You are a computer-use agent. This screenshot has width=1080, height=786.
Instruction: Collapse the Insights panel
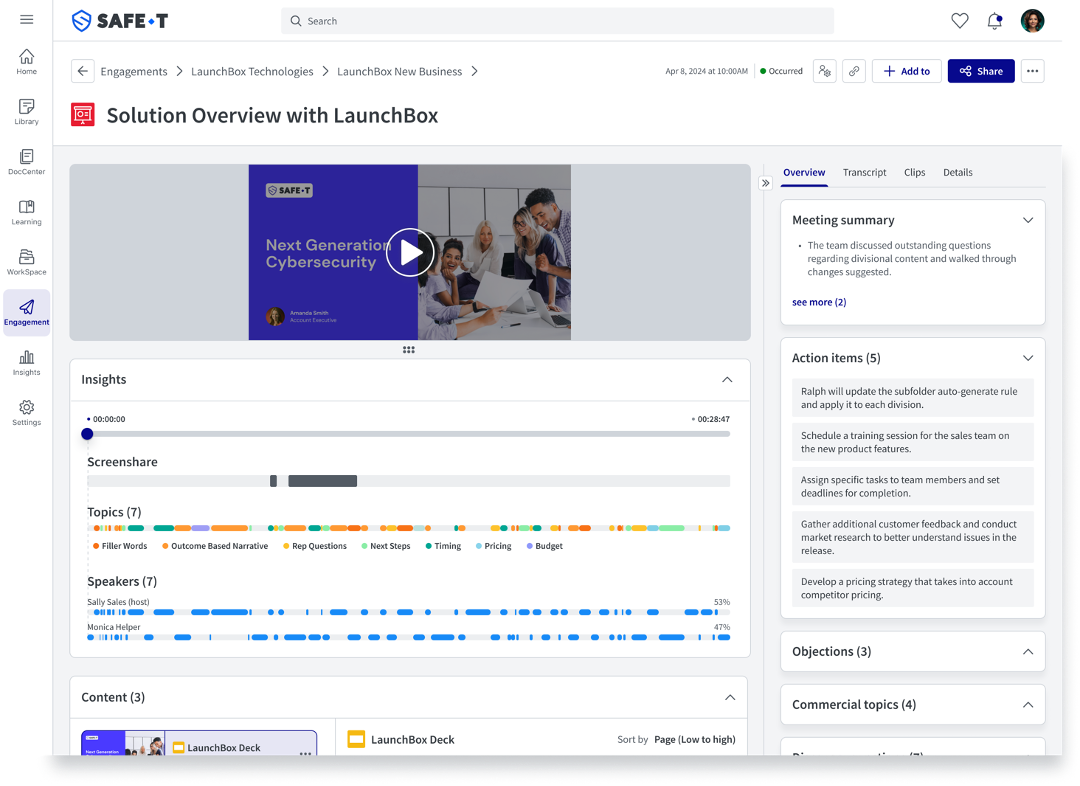727,380
